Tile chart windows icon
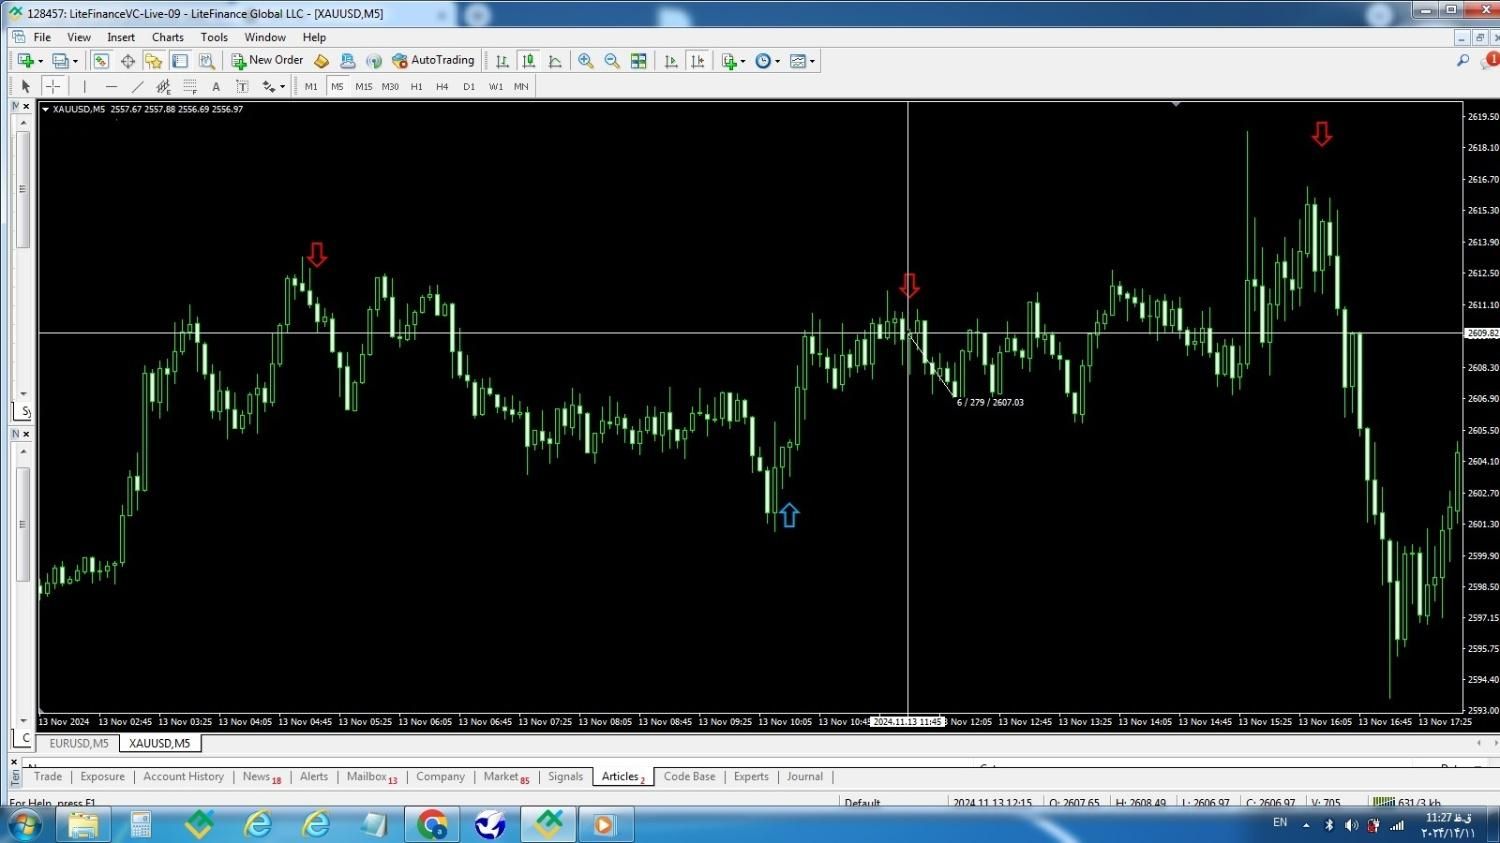Screen dimensions: 1500x843 [638, 61]
